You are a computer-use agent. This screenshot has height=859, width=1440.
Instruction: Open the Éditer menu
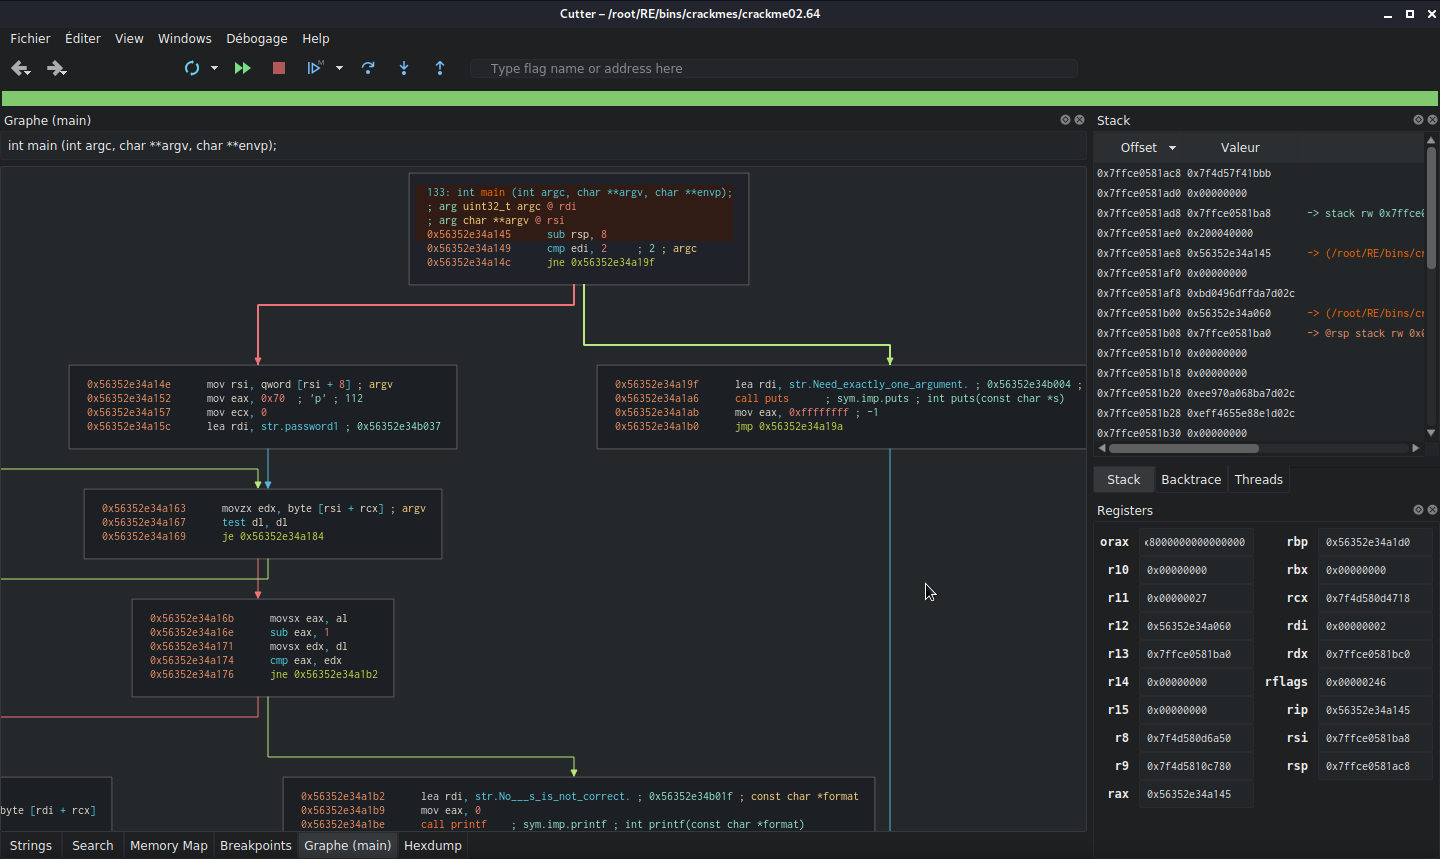point(82,38)
